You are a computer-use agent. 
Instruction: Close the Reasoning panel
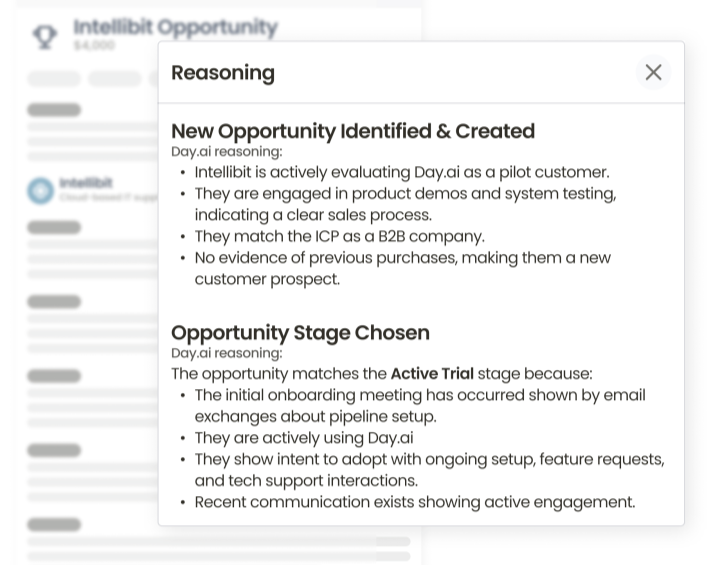[x=653, y=72]
